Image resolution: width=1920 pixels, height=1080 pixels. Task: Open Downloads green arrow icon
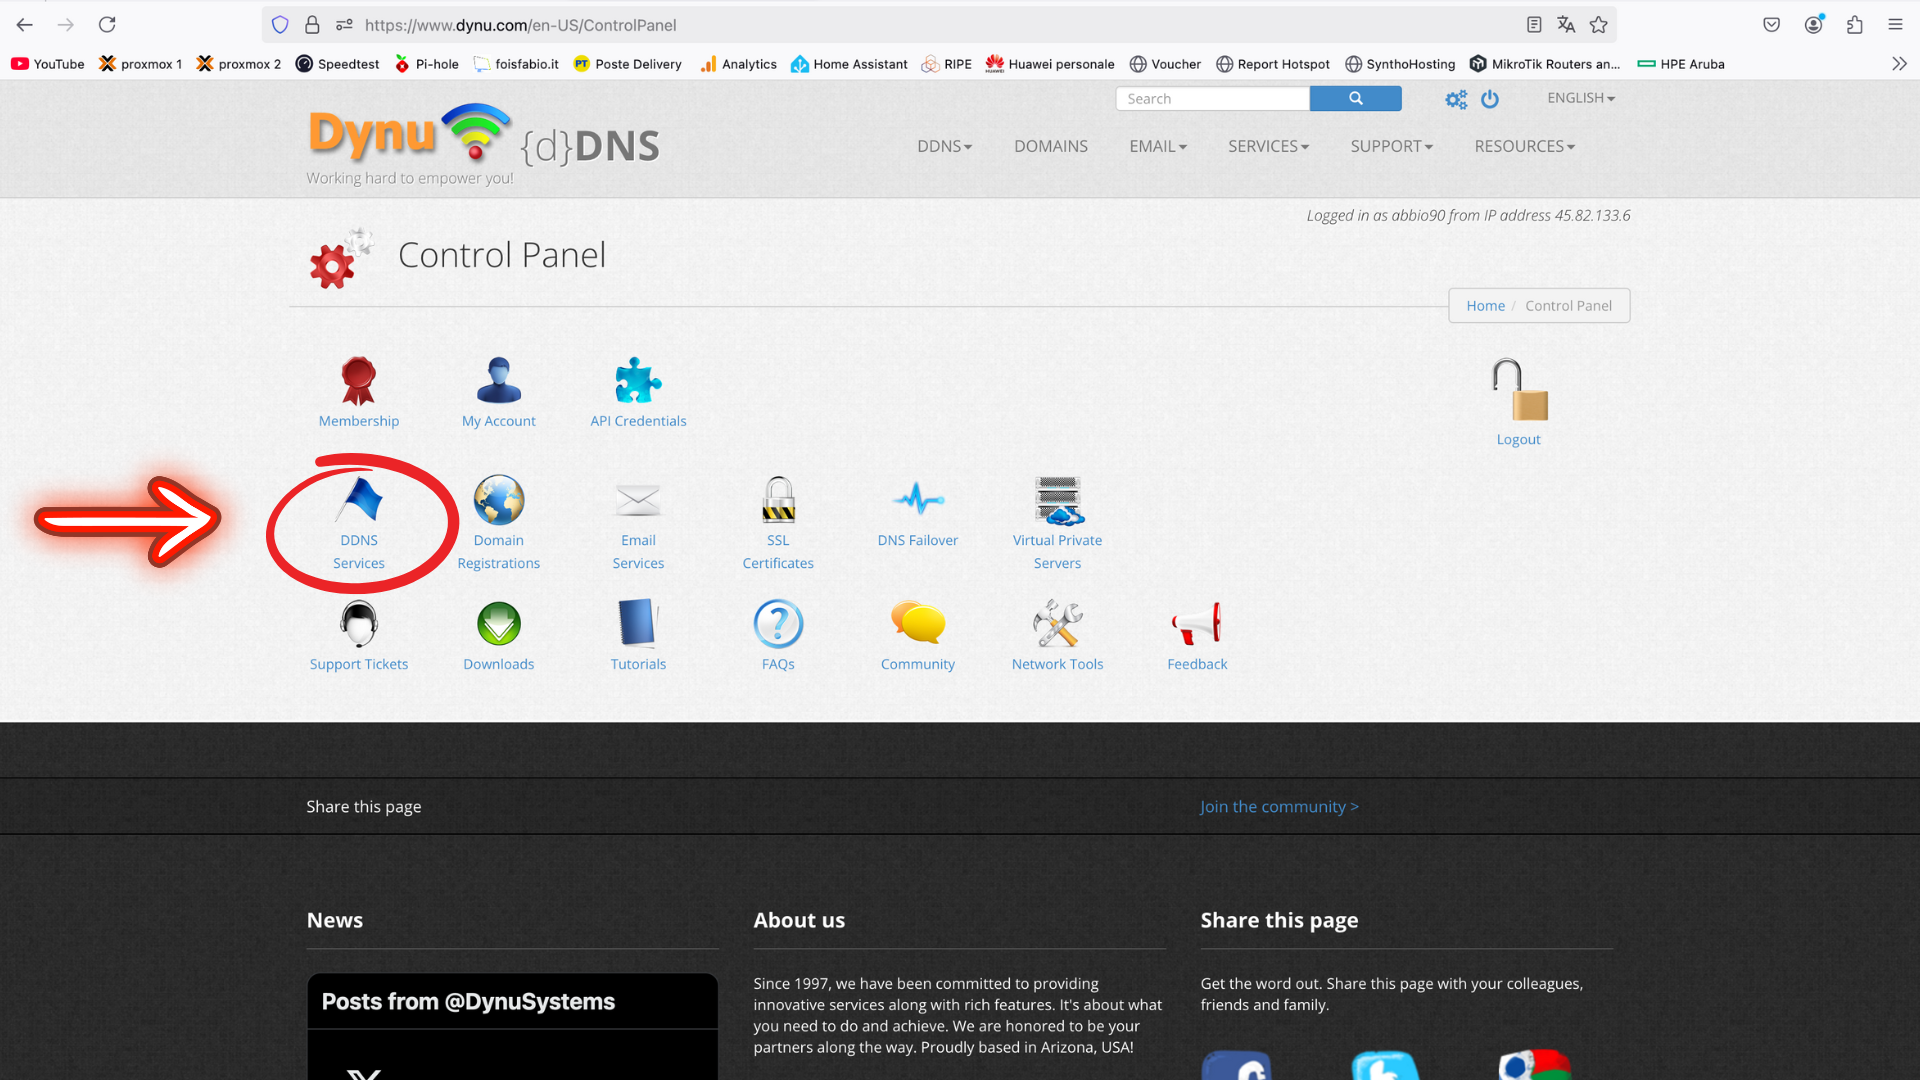(498, 624)
